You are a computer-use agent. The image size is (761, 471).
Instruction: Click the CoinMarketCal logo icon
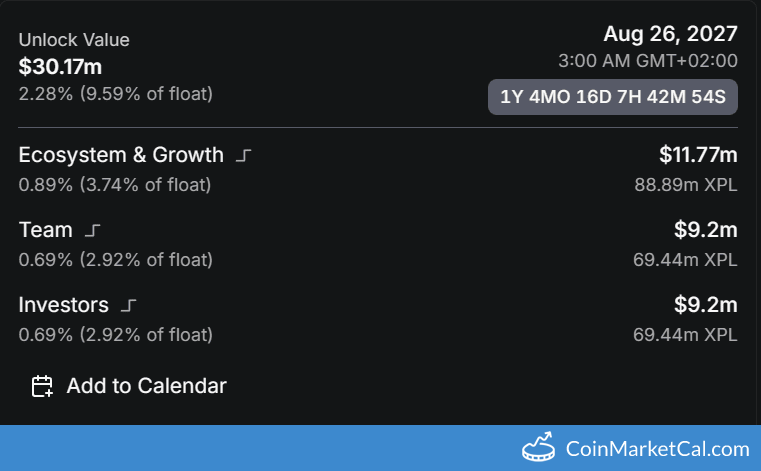[x=539, y=448]
